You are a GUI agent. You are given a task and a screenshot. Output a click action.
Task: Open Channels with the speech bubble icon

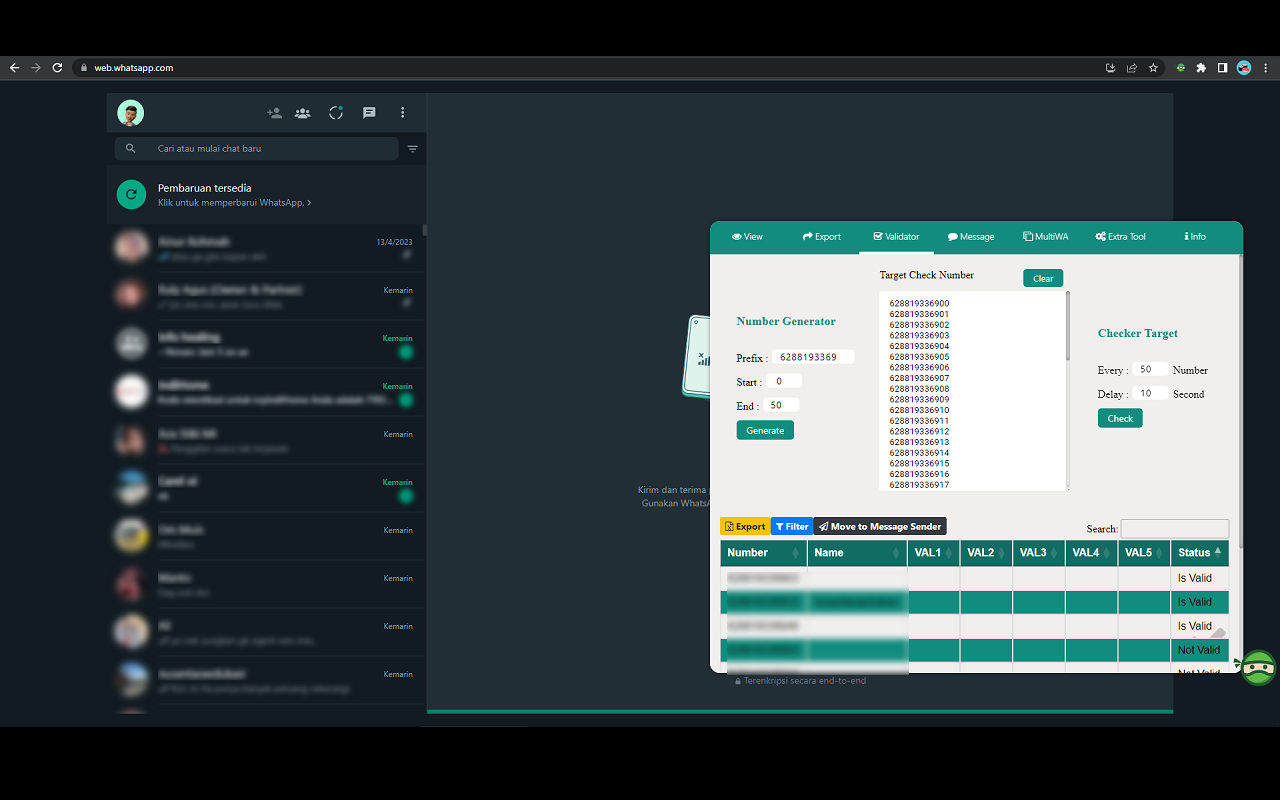point(368,113)
